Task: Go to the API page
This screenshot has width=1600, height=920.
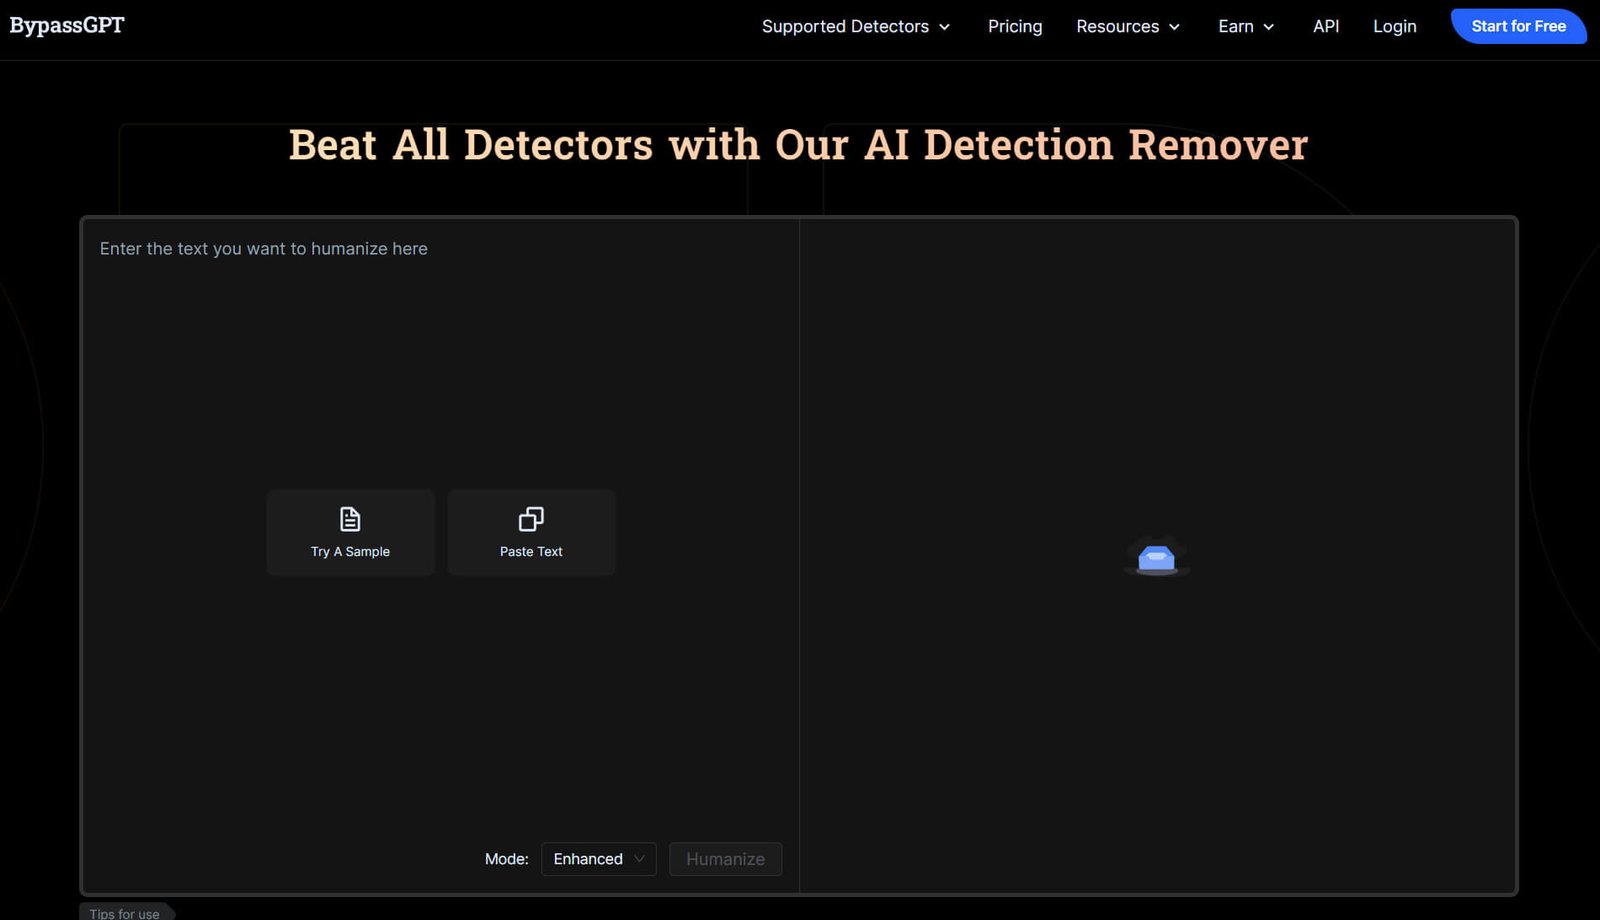Action: 1326,26
